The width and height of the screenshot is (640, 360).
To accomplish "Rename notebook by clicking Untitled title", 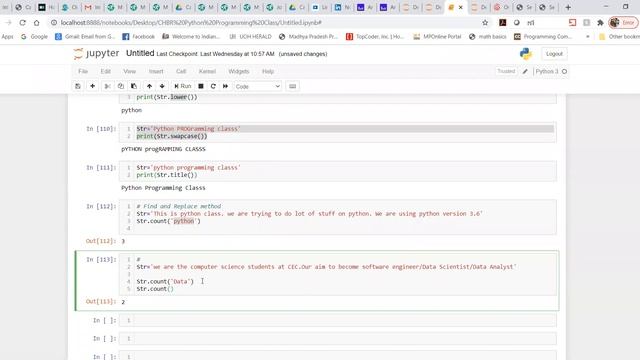I will point(140,53).
